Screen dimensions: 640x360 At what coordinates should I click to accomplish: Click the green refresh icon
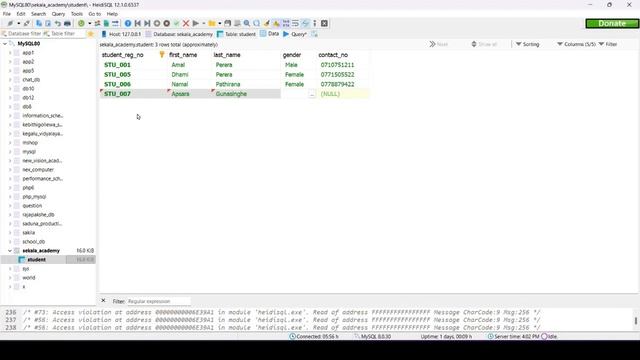[x=81, y=24]
